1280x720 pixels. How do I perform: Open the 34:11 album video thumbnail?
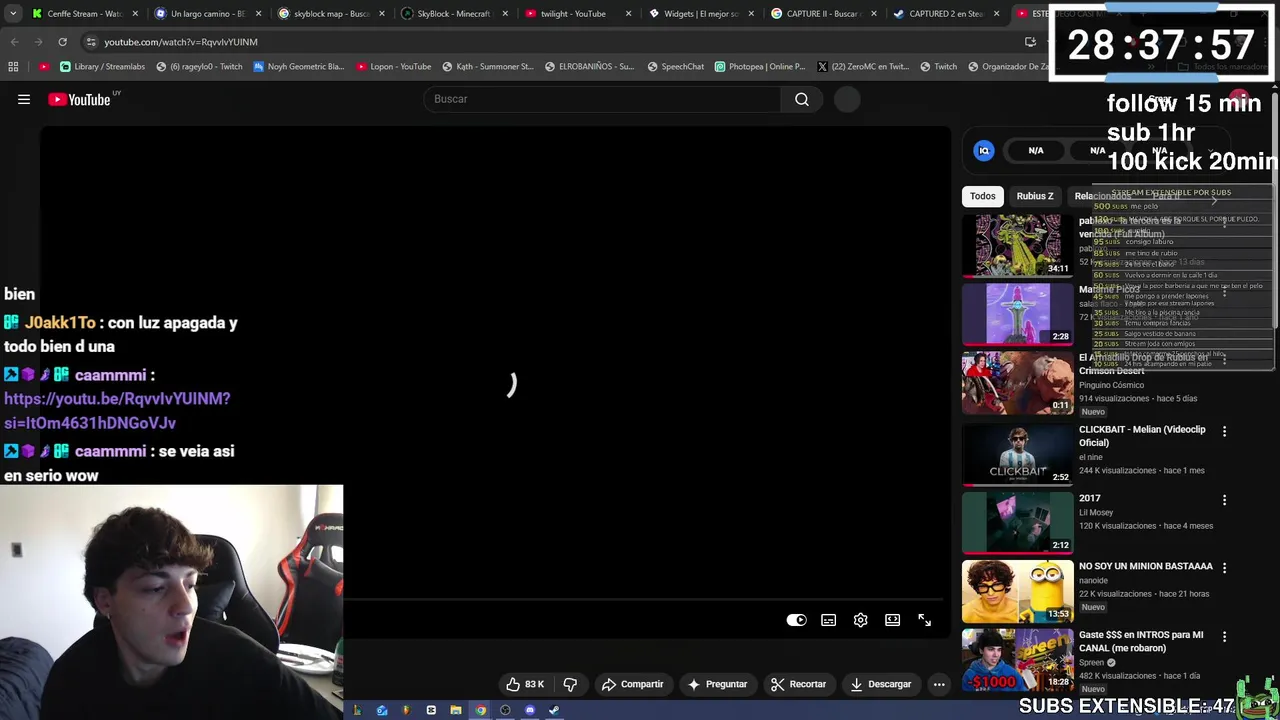click(x=1017, y=245)
